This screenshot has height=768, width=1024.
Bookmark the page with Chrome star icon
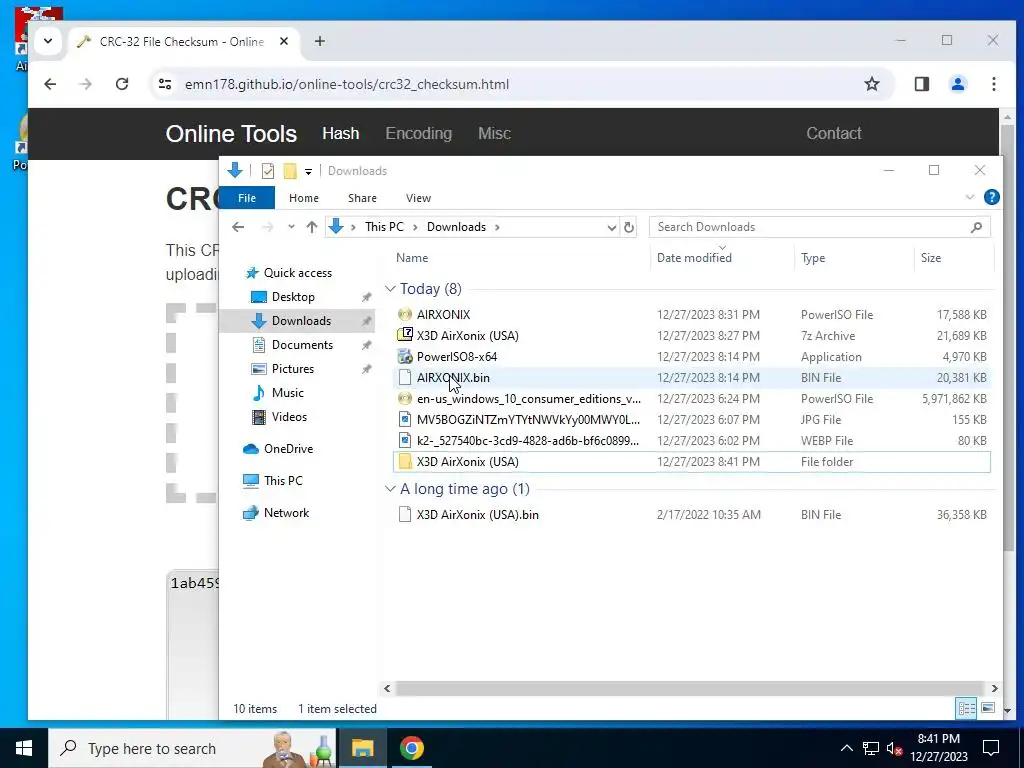tap(872, 84)
